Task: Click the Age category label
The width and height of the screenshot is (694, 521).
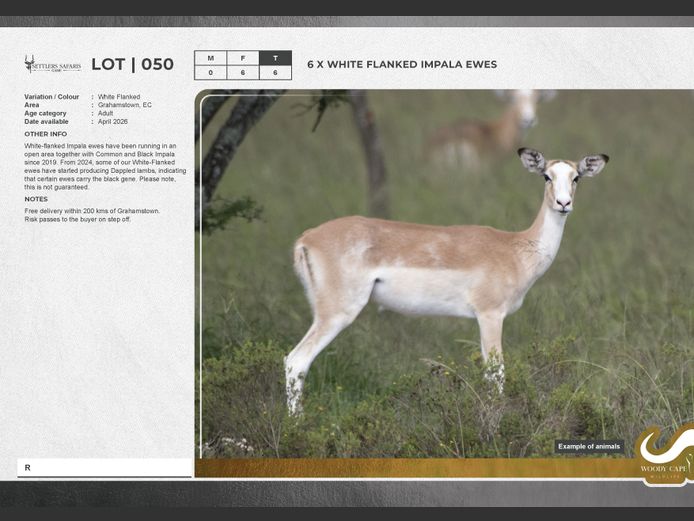Action: [x=45, y=113]
